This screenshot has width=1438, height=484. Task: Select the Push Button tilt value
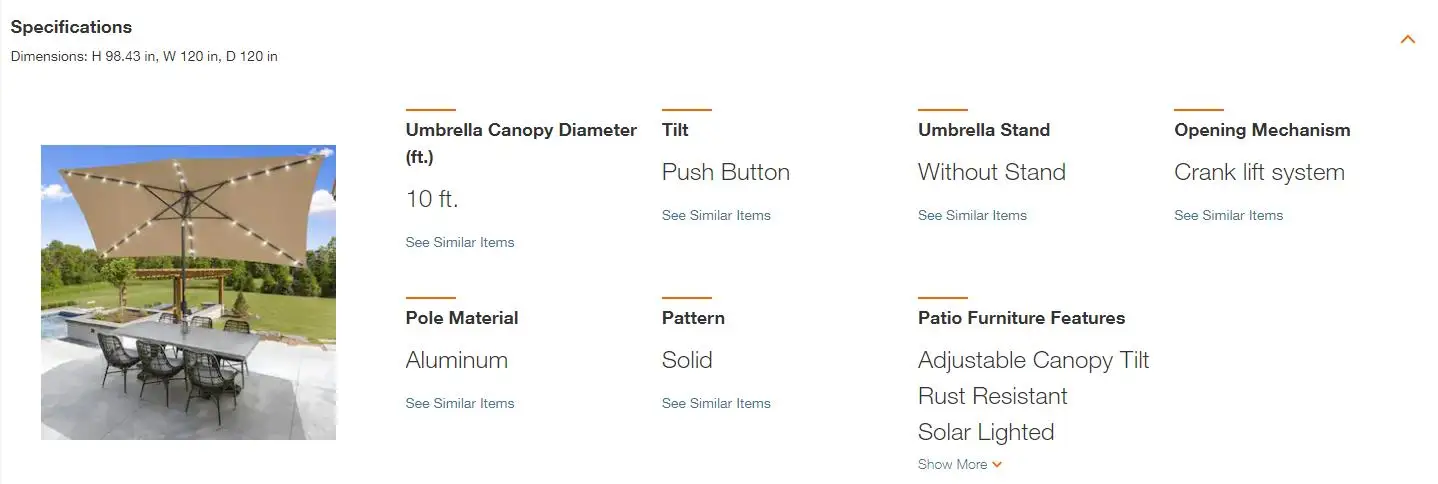point(726,172)
